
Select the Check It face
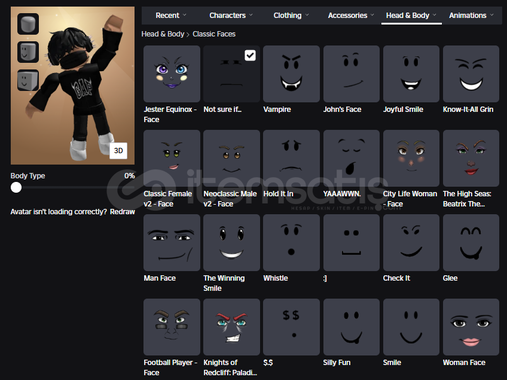point(411,242)
